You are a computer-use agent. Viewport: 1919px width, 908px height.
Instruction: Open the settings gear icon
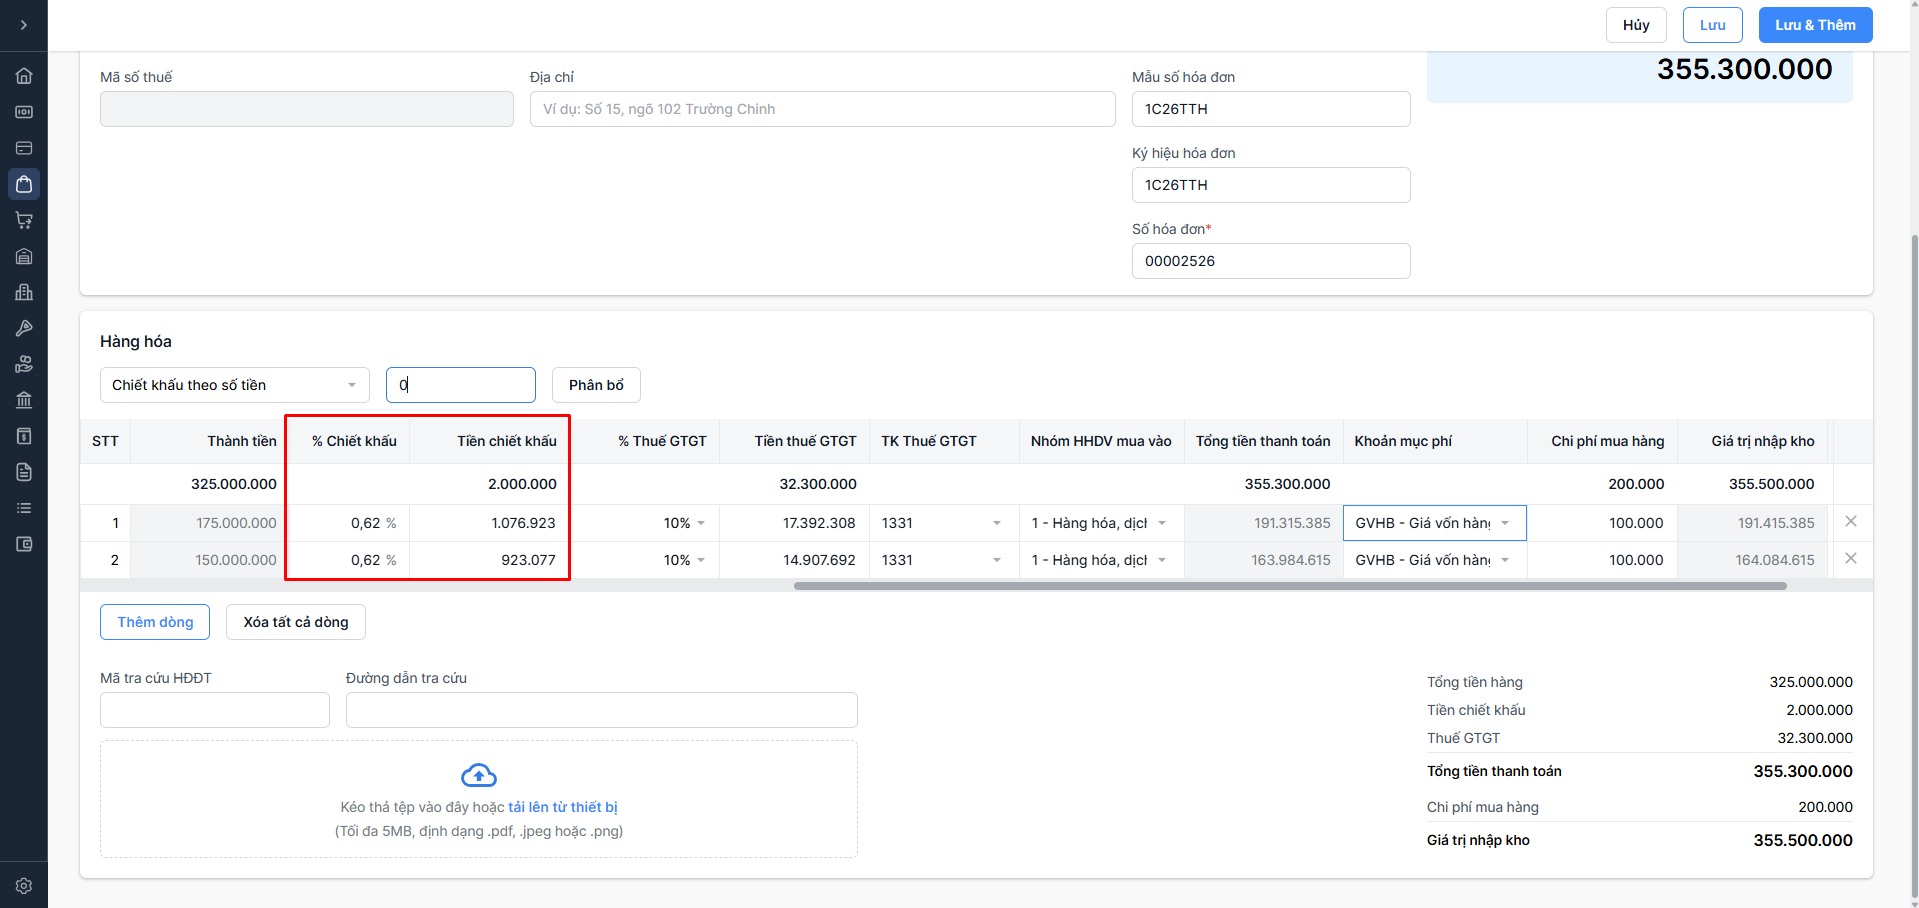click(x=24, y=886)
